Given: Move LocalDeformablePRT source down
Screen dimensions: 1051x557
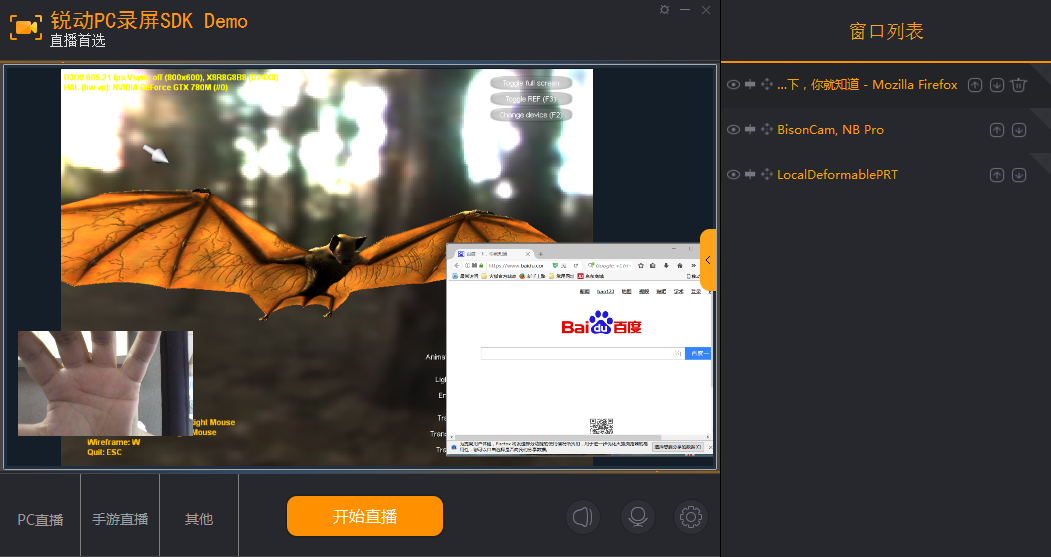Looking at the screenshot, I should click(1019, 175).
